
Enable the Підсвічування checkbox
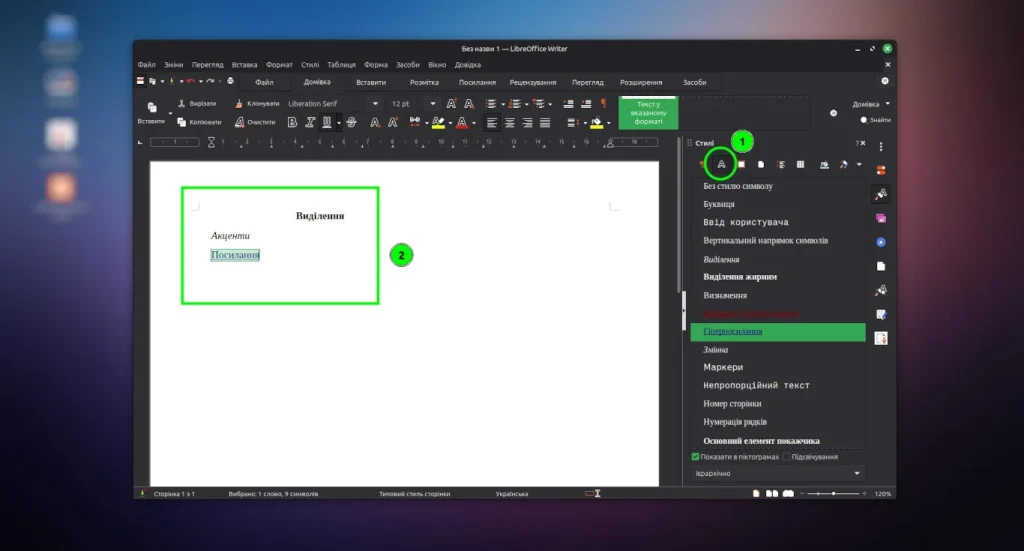click(787, 457)
